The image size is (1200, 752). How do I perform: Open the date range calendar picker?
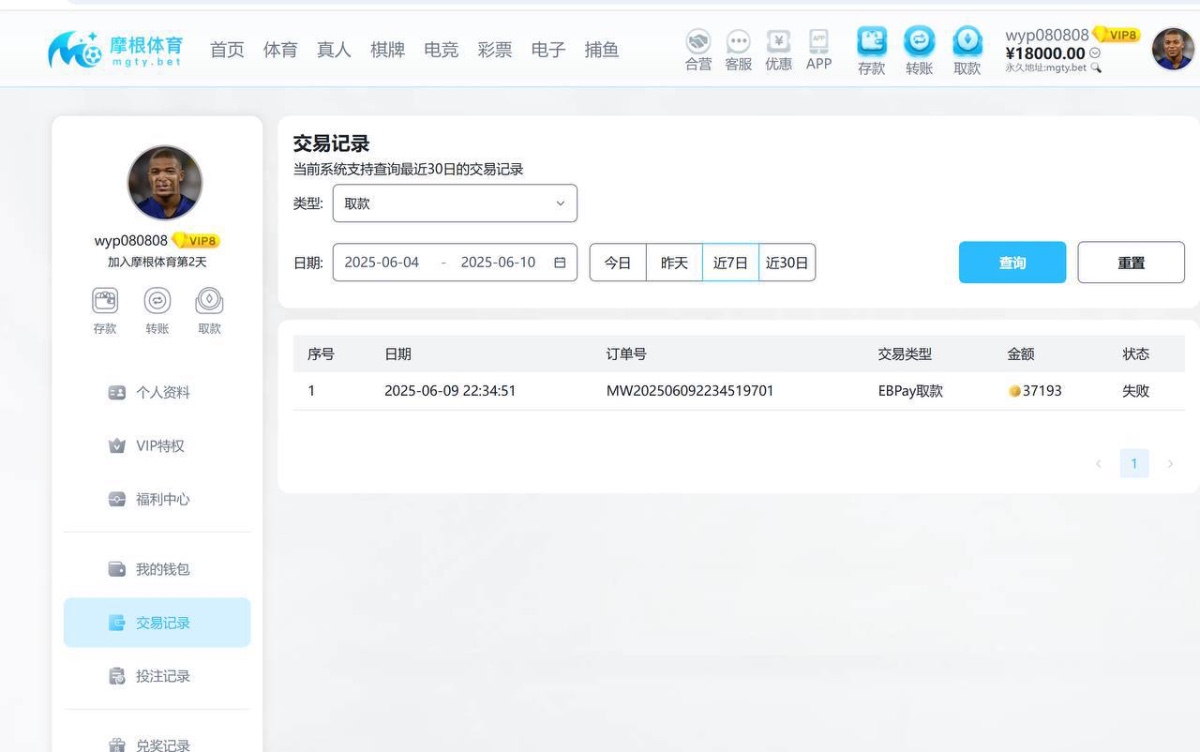tap(561, 262)
